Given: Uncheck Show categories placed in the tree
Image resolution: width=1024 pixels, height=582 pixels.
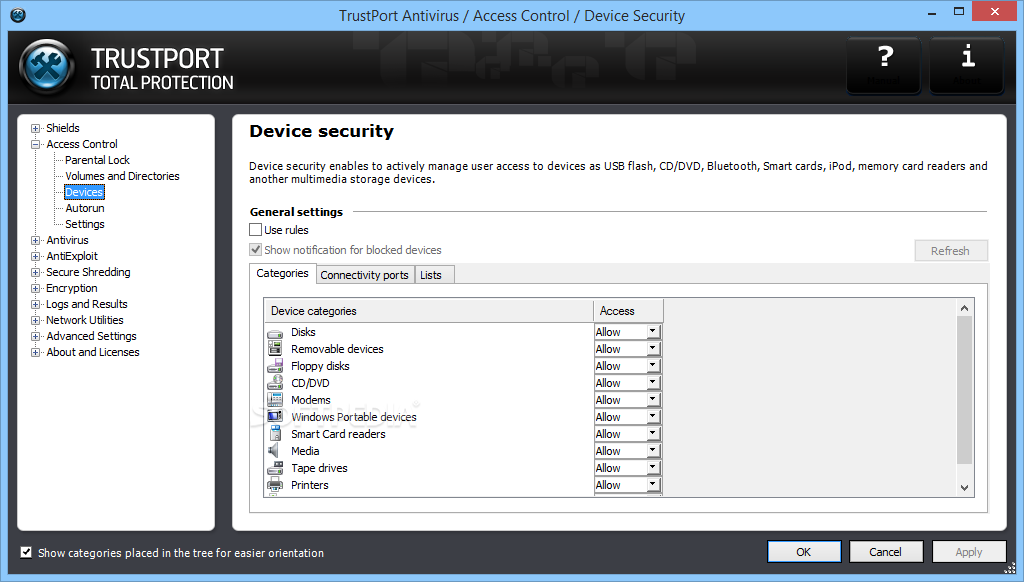Looking at the screenshot, I should [26, 553].
